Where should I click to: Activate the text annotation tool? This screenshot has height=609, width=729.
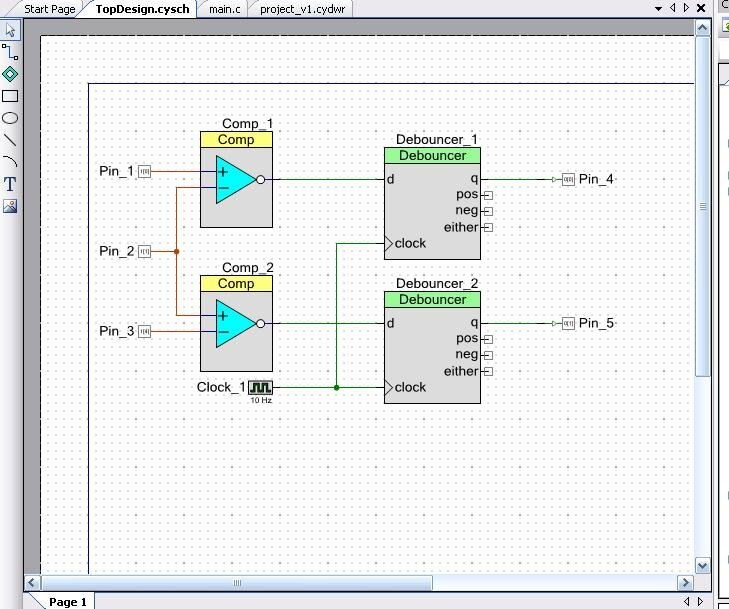(x=10, y=184)
